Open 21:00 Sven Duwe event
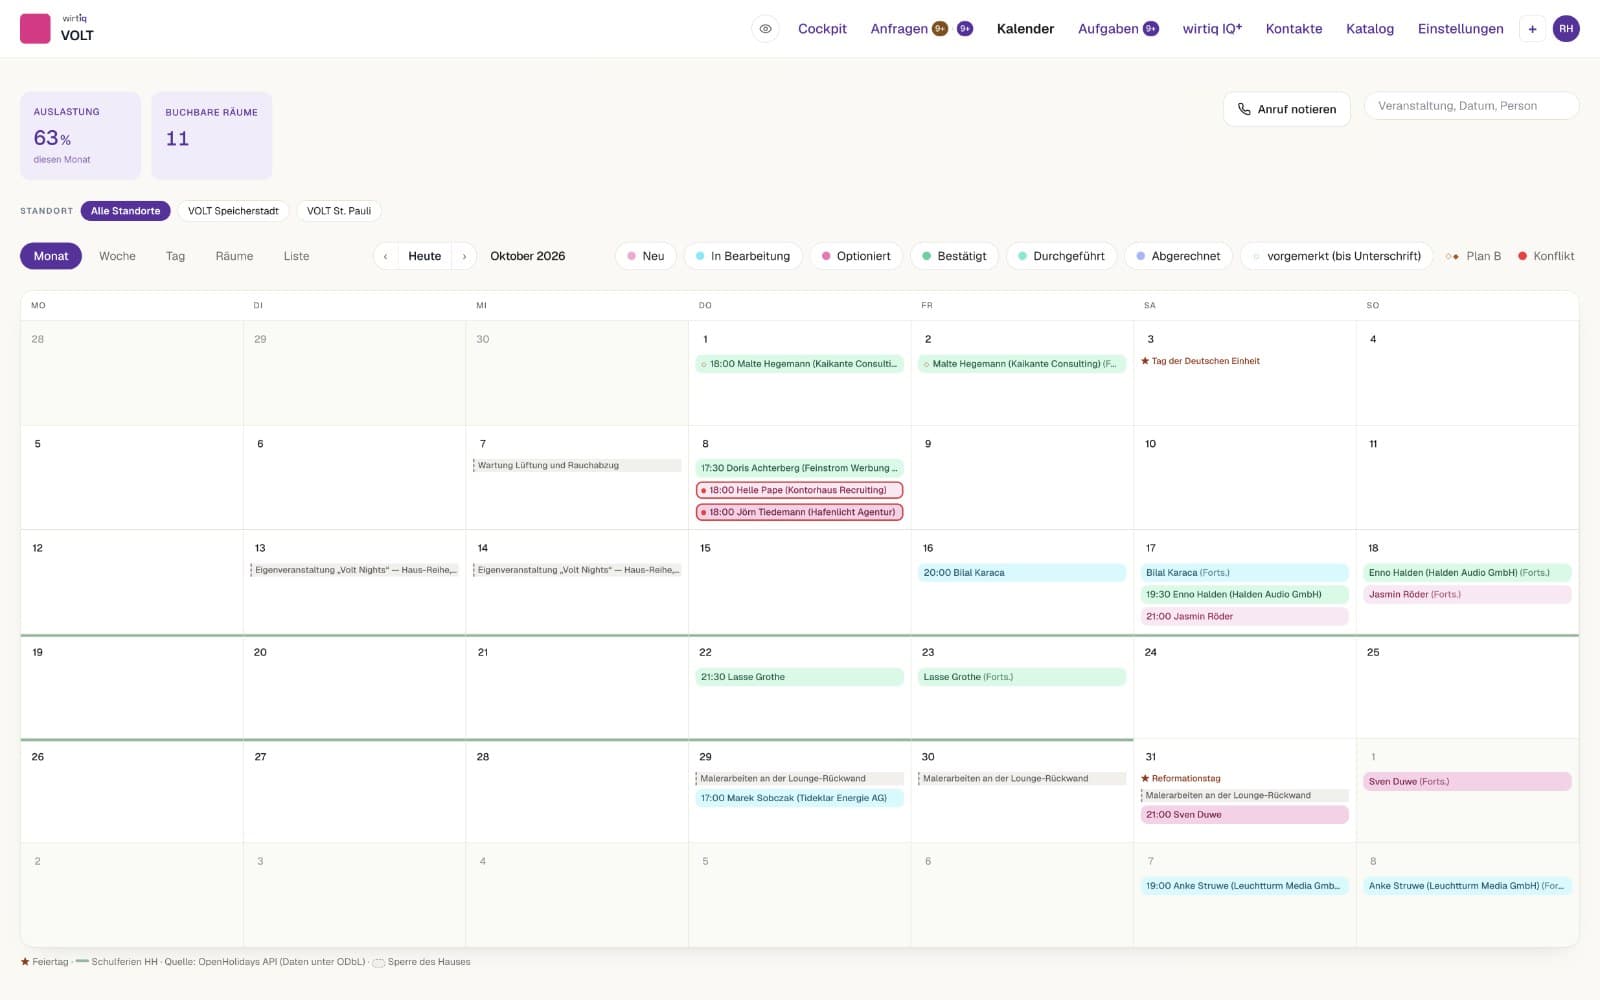Image resolution: width=1600 pixels, height=1000 pixels. coord(1244,815)
